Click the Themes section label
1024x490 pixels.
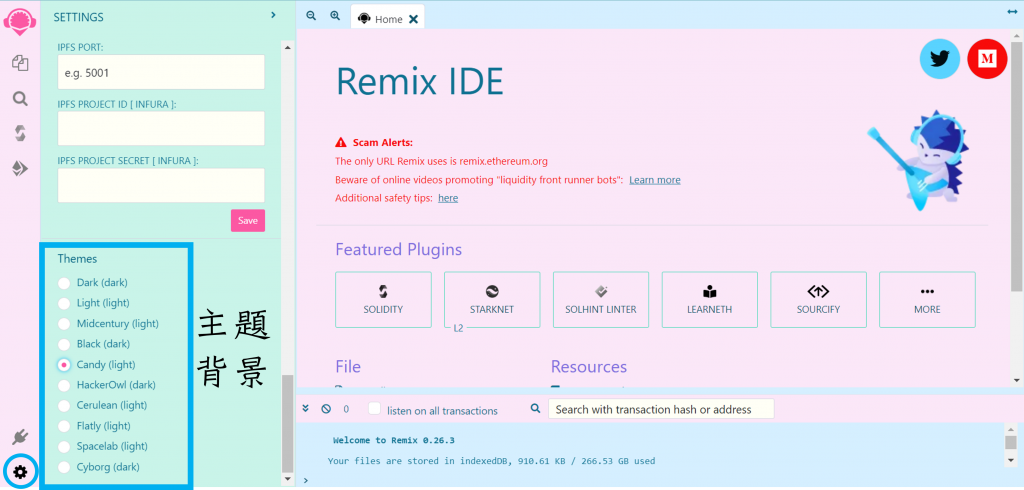click(x=77, y=259)
